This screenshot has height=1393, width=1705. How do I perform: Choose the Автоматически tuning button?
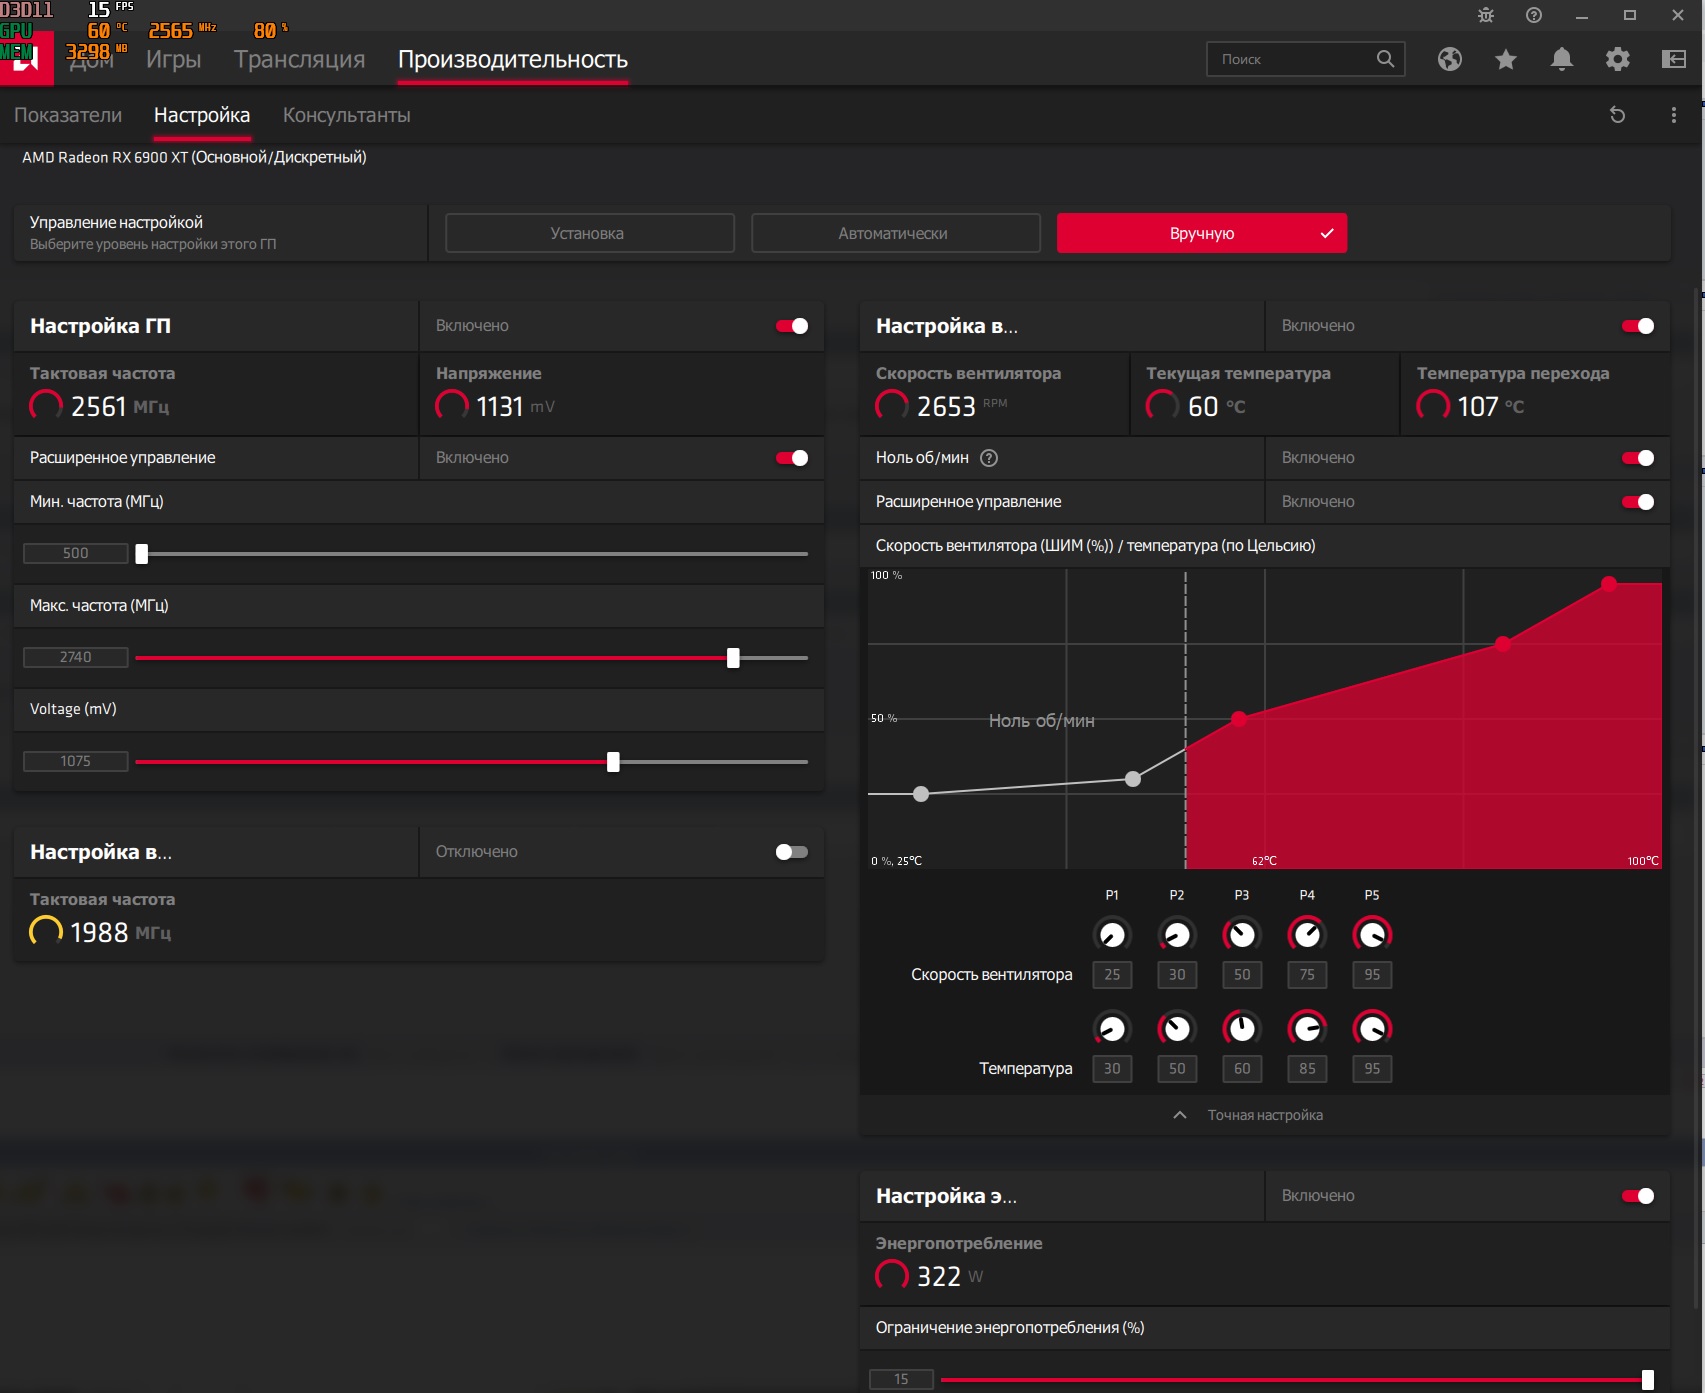tap(896, 233)
